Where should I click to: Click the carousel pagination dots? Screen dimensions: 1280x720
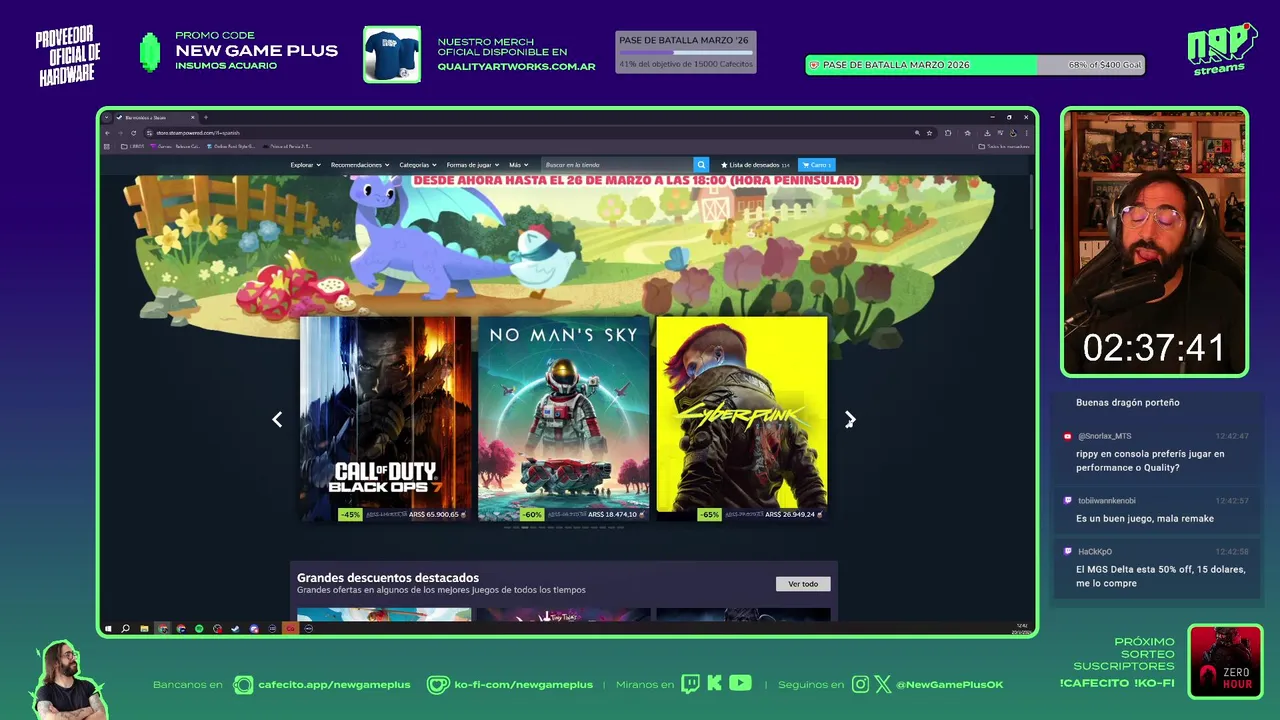point(564,527)
